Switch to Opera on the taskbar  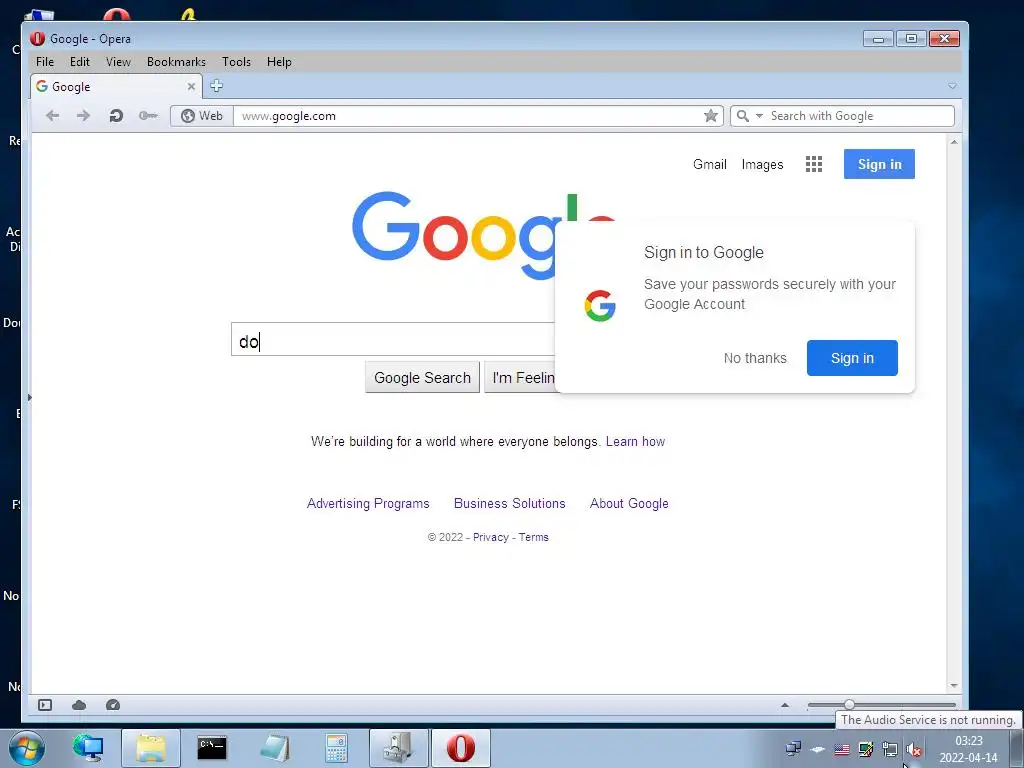(460, 748)
